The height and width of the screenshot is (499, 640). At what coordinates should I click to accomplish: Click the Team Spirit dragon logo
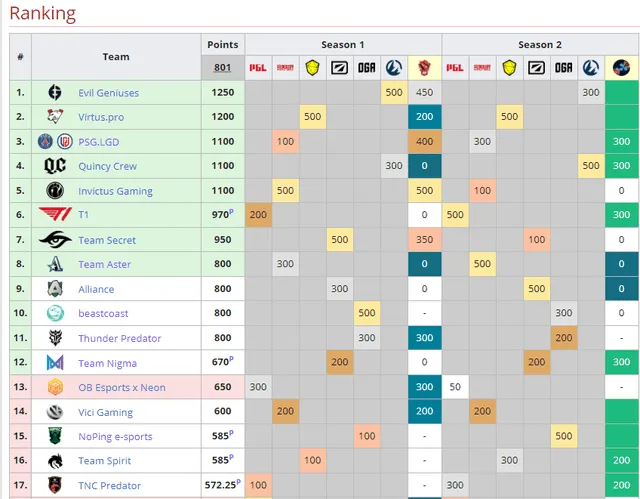point(55,461)
